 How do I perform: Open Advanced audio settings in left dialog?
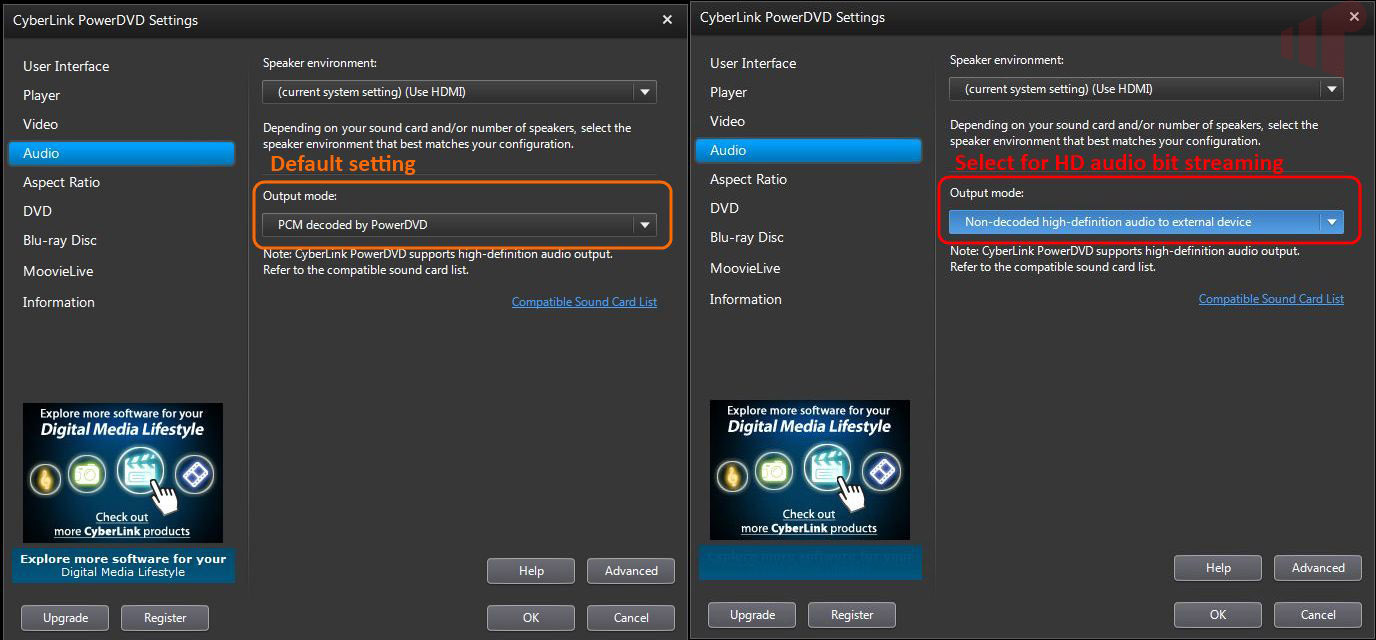[631, 571]
